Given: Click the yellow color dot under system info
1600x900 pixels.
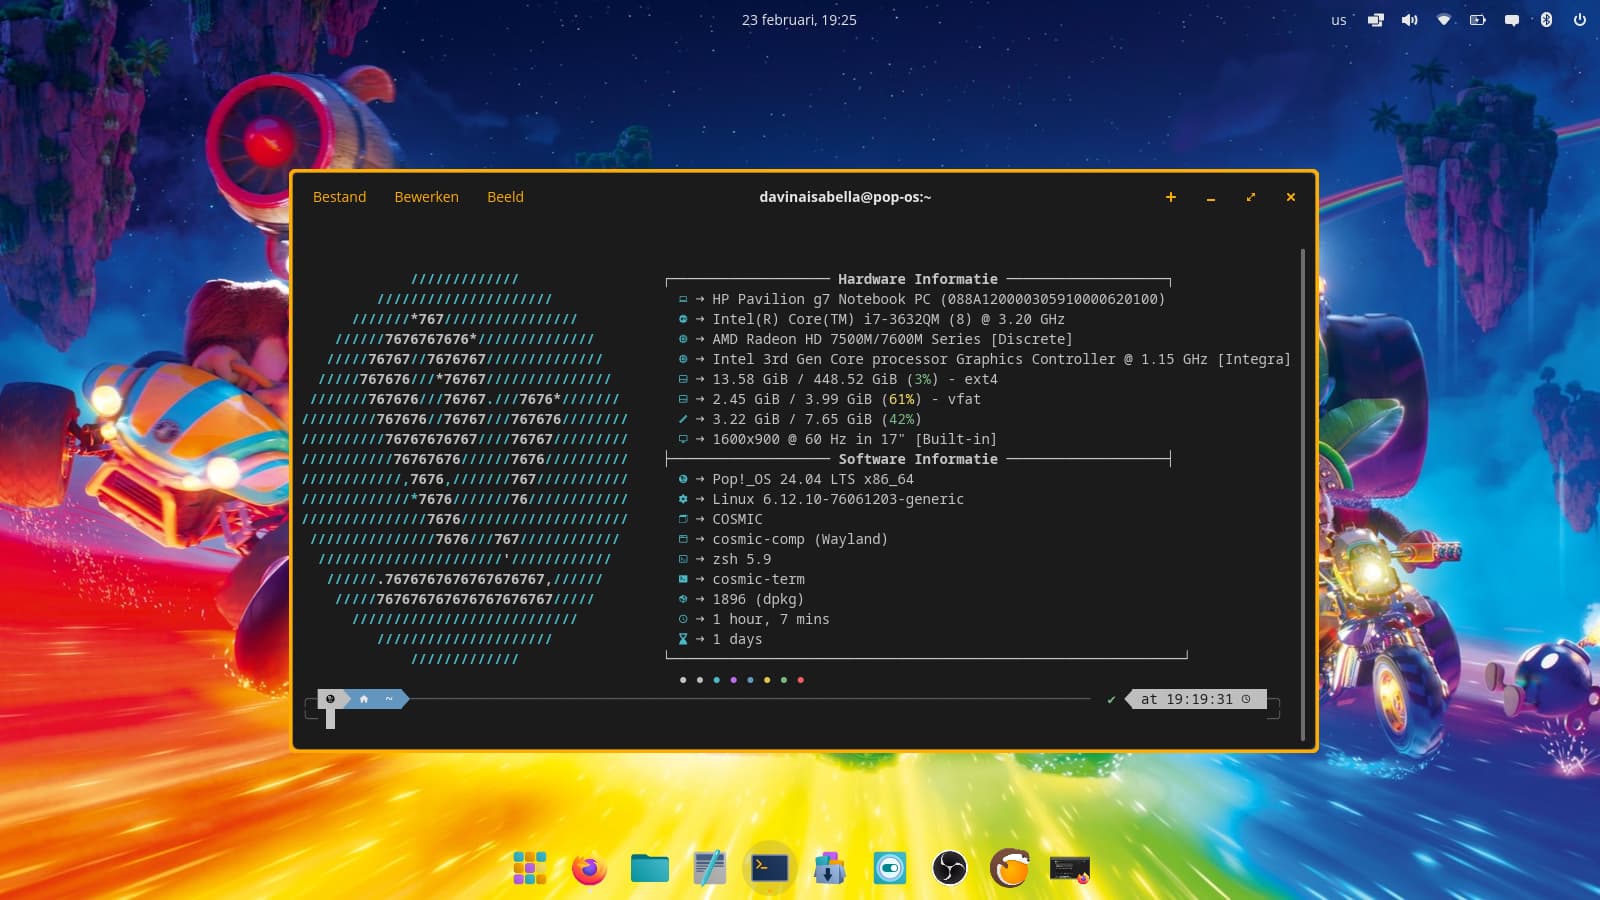Looking at the screenshot, I should (x=767, y=680).
